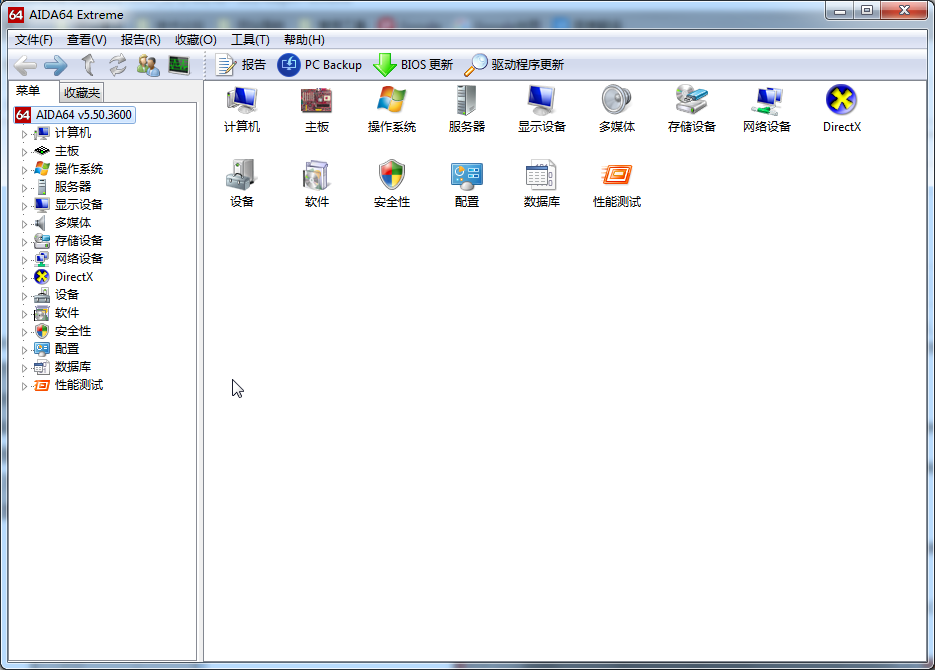Click the Forward navigation arrow
The image size is (935, 670).
point(56,65)
